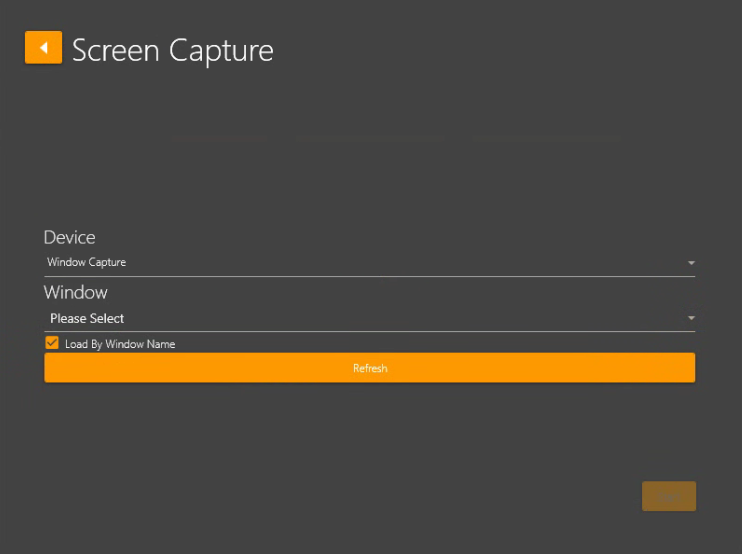Toggle the orange checkmark box below Window
The height and width of the screenshot is (554, 742).
(52, 343)
